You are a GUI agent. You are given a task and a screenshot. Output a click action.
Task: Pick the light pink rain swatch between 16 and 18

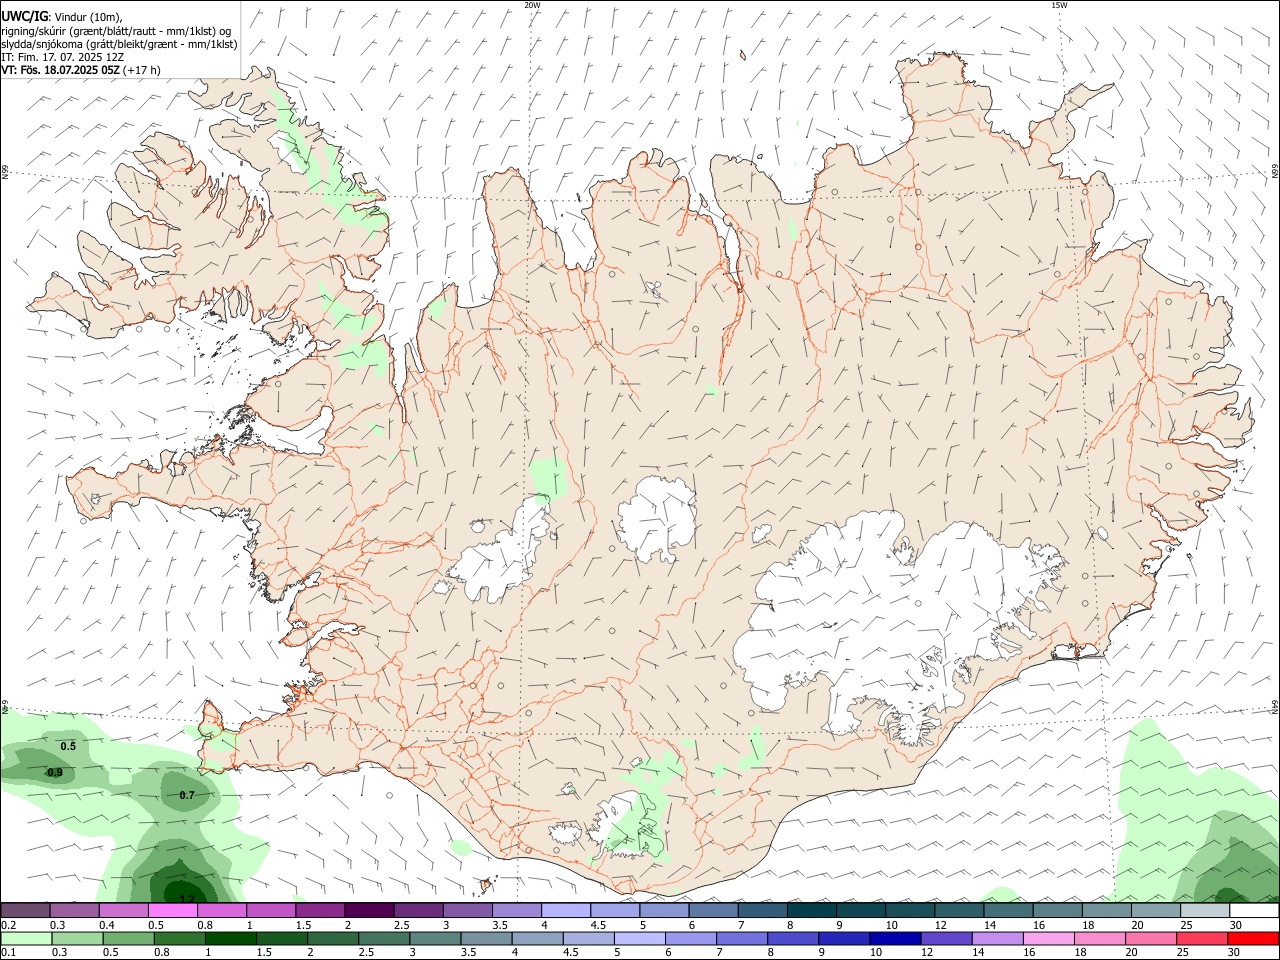1048,939
